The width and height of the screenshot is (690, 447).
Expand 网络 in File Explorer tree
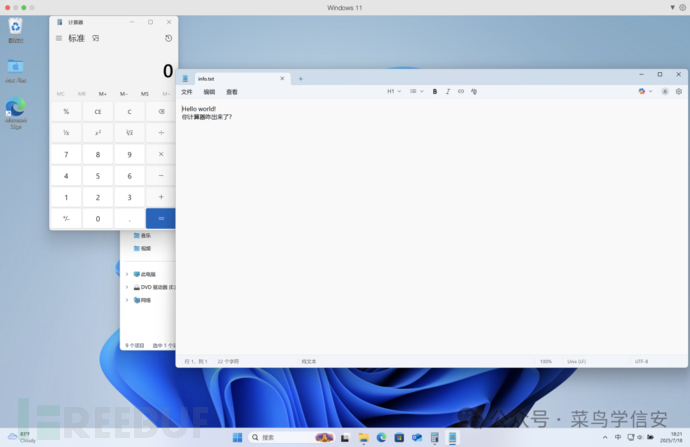127,300
